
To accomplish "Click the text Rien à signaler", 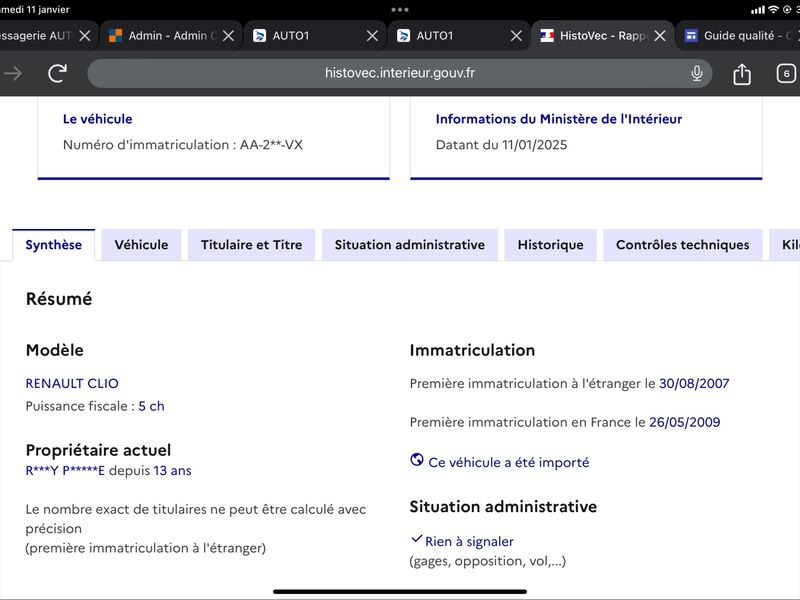I will [469, 541].
